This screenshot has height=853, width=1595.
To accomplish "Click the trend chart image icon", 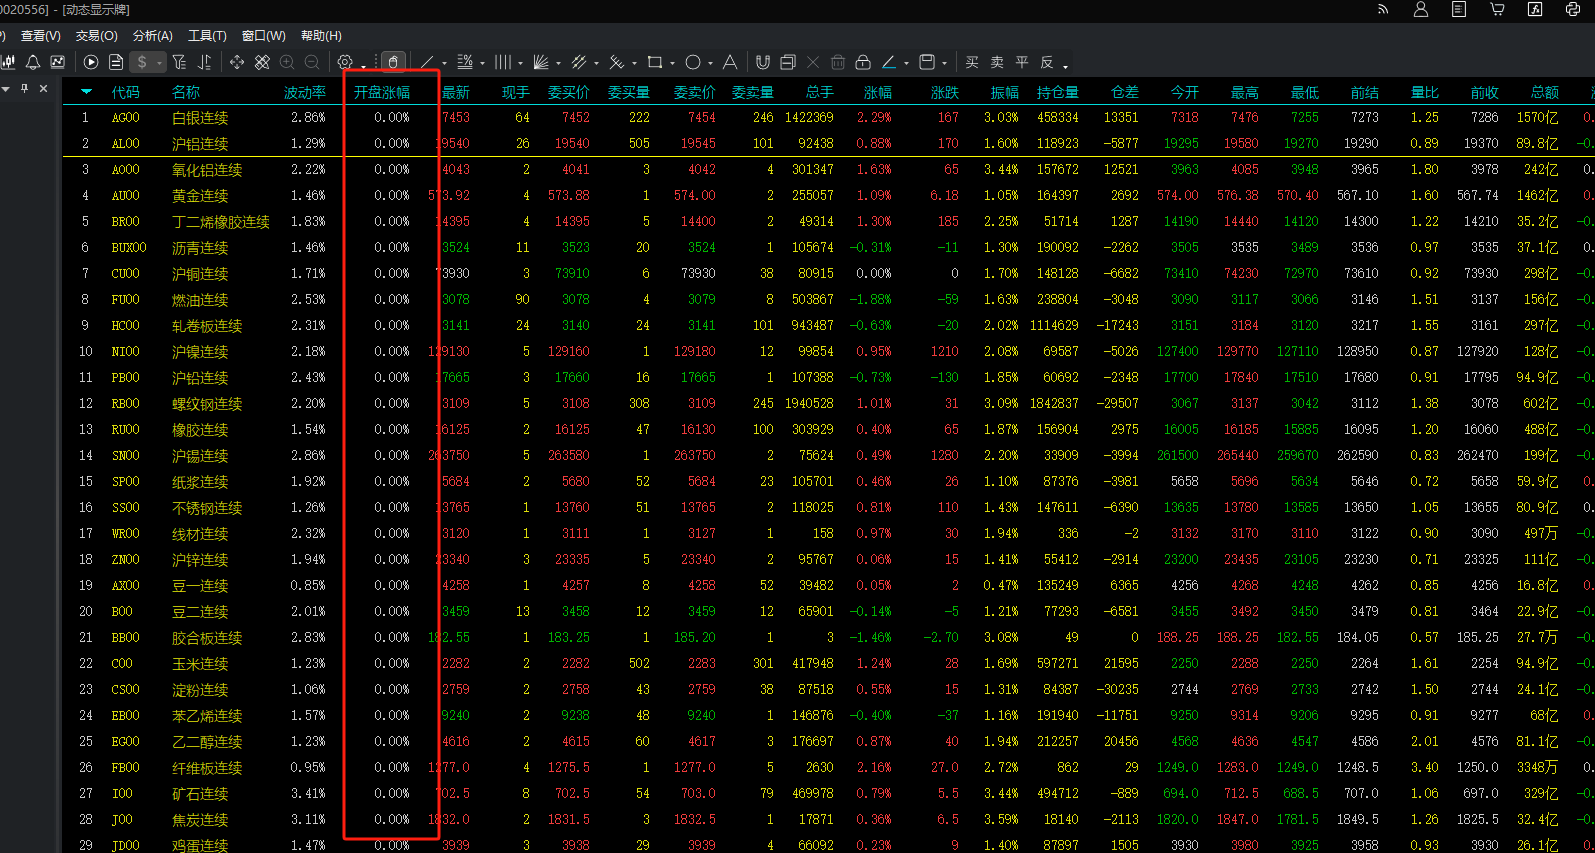I will 57,62.
